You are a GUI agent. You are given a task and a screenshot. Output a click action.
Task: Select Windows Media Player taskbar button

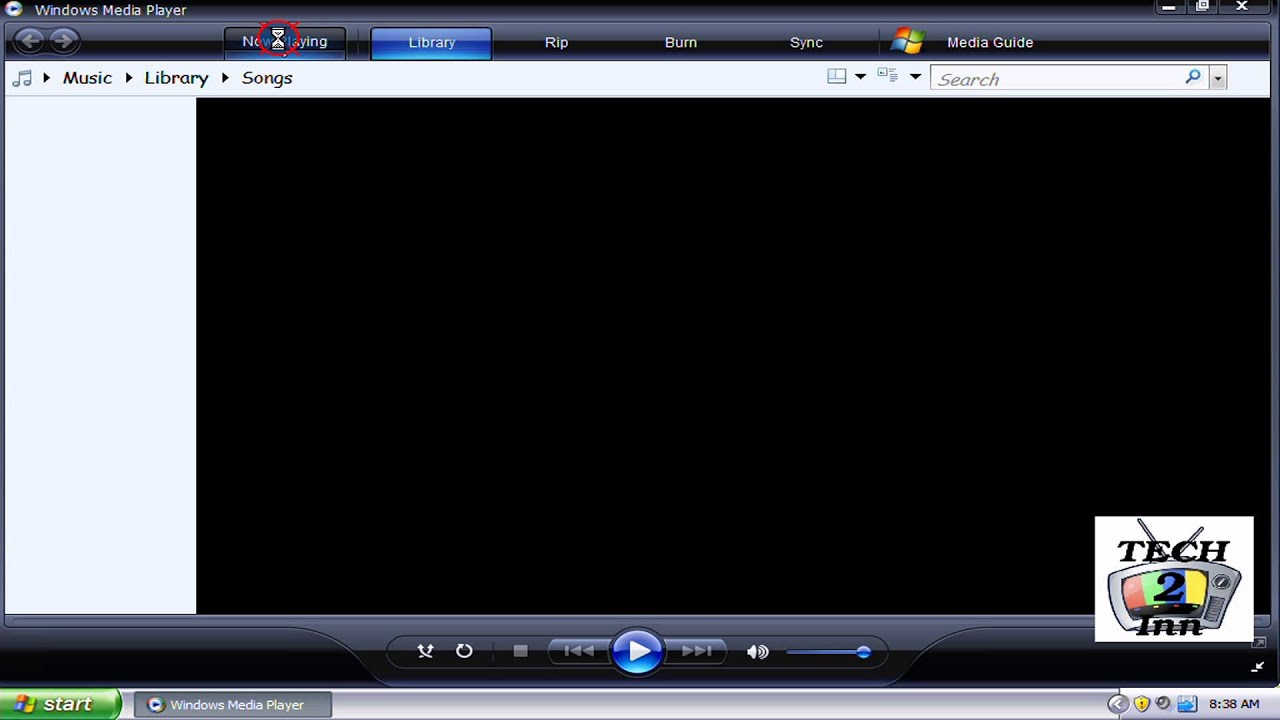click(232, 705)
